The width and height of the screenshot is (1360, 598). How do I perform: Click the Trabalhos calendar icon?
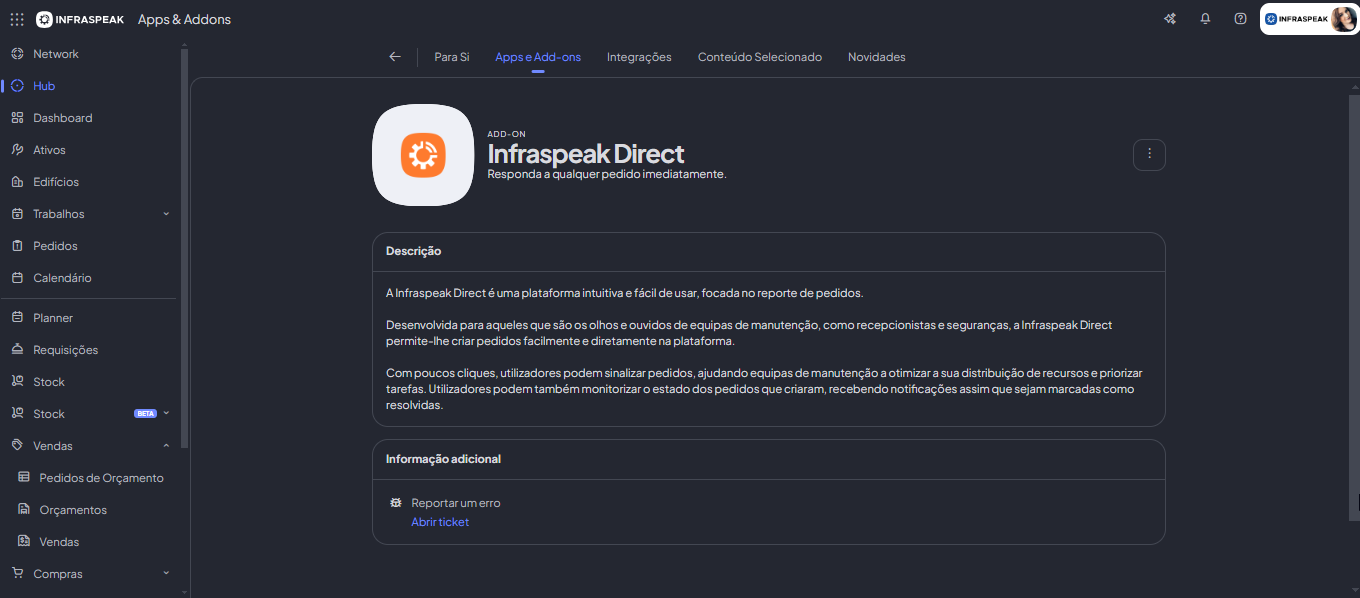click(17, 214)
